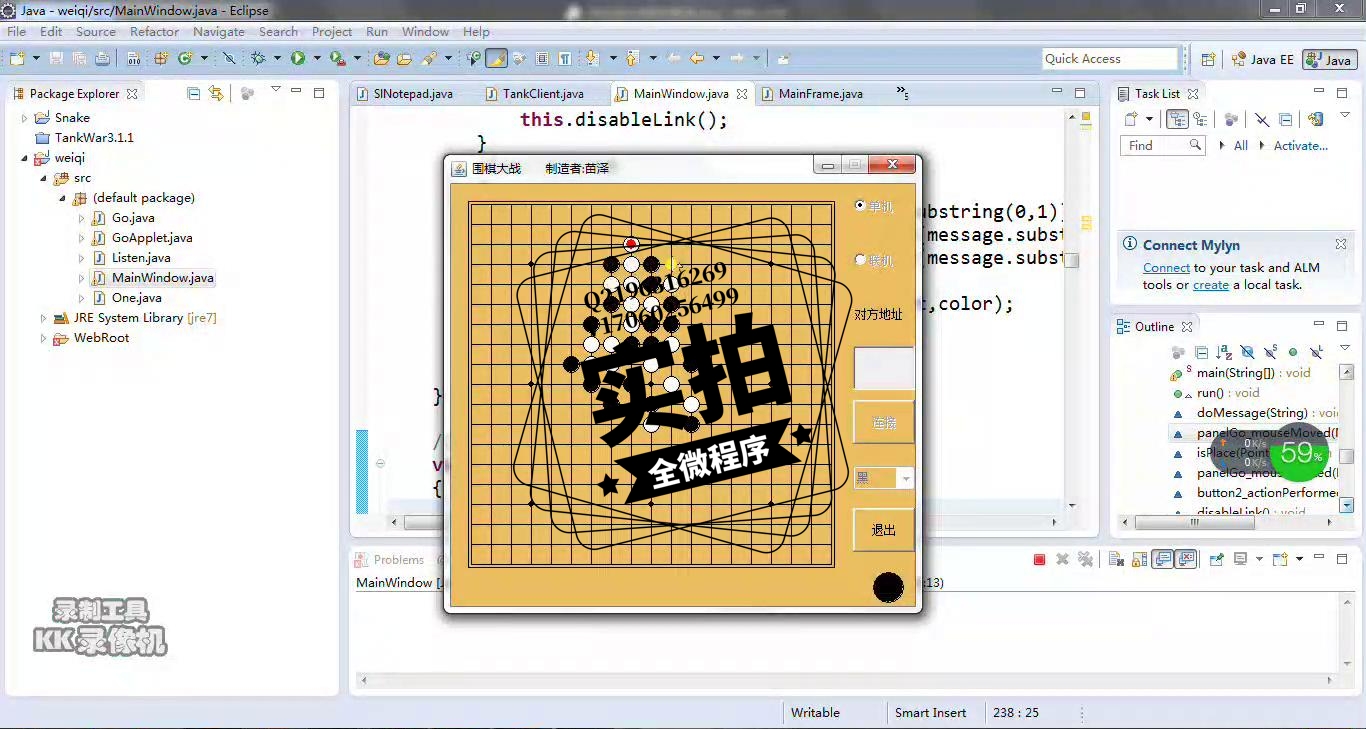Click the Terminate red square in Console
Image resolution: width=1366 pixels, height=729 pixels.
point(1040,560)
